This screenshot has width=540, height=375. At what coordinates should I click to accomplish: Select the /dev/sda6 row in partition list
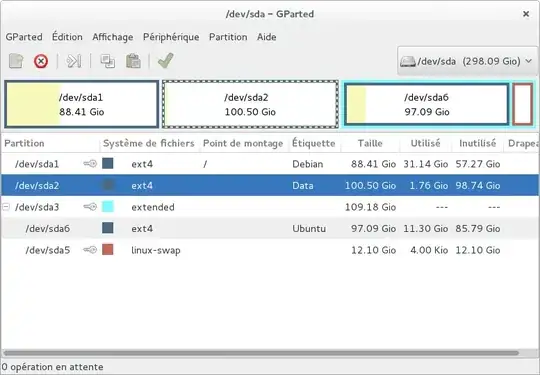(270, 228)
